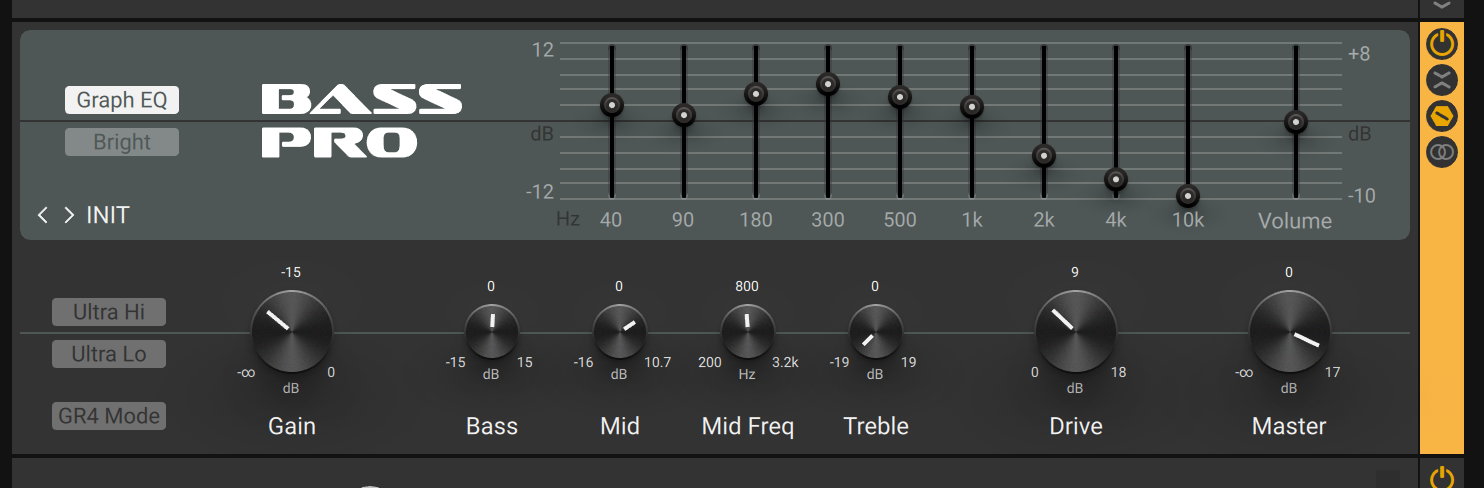Click the overlapping circles stereo icon
Screen dimensions: 1484x488
[x=1441, y=152]
